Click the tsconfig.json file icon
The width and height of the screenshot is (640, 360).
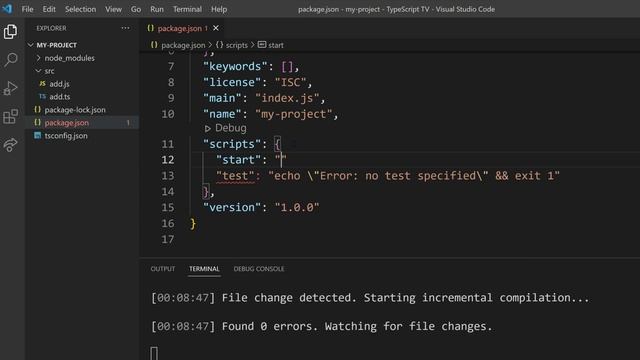[x=38, y=136]
